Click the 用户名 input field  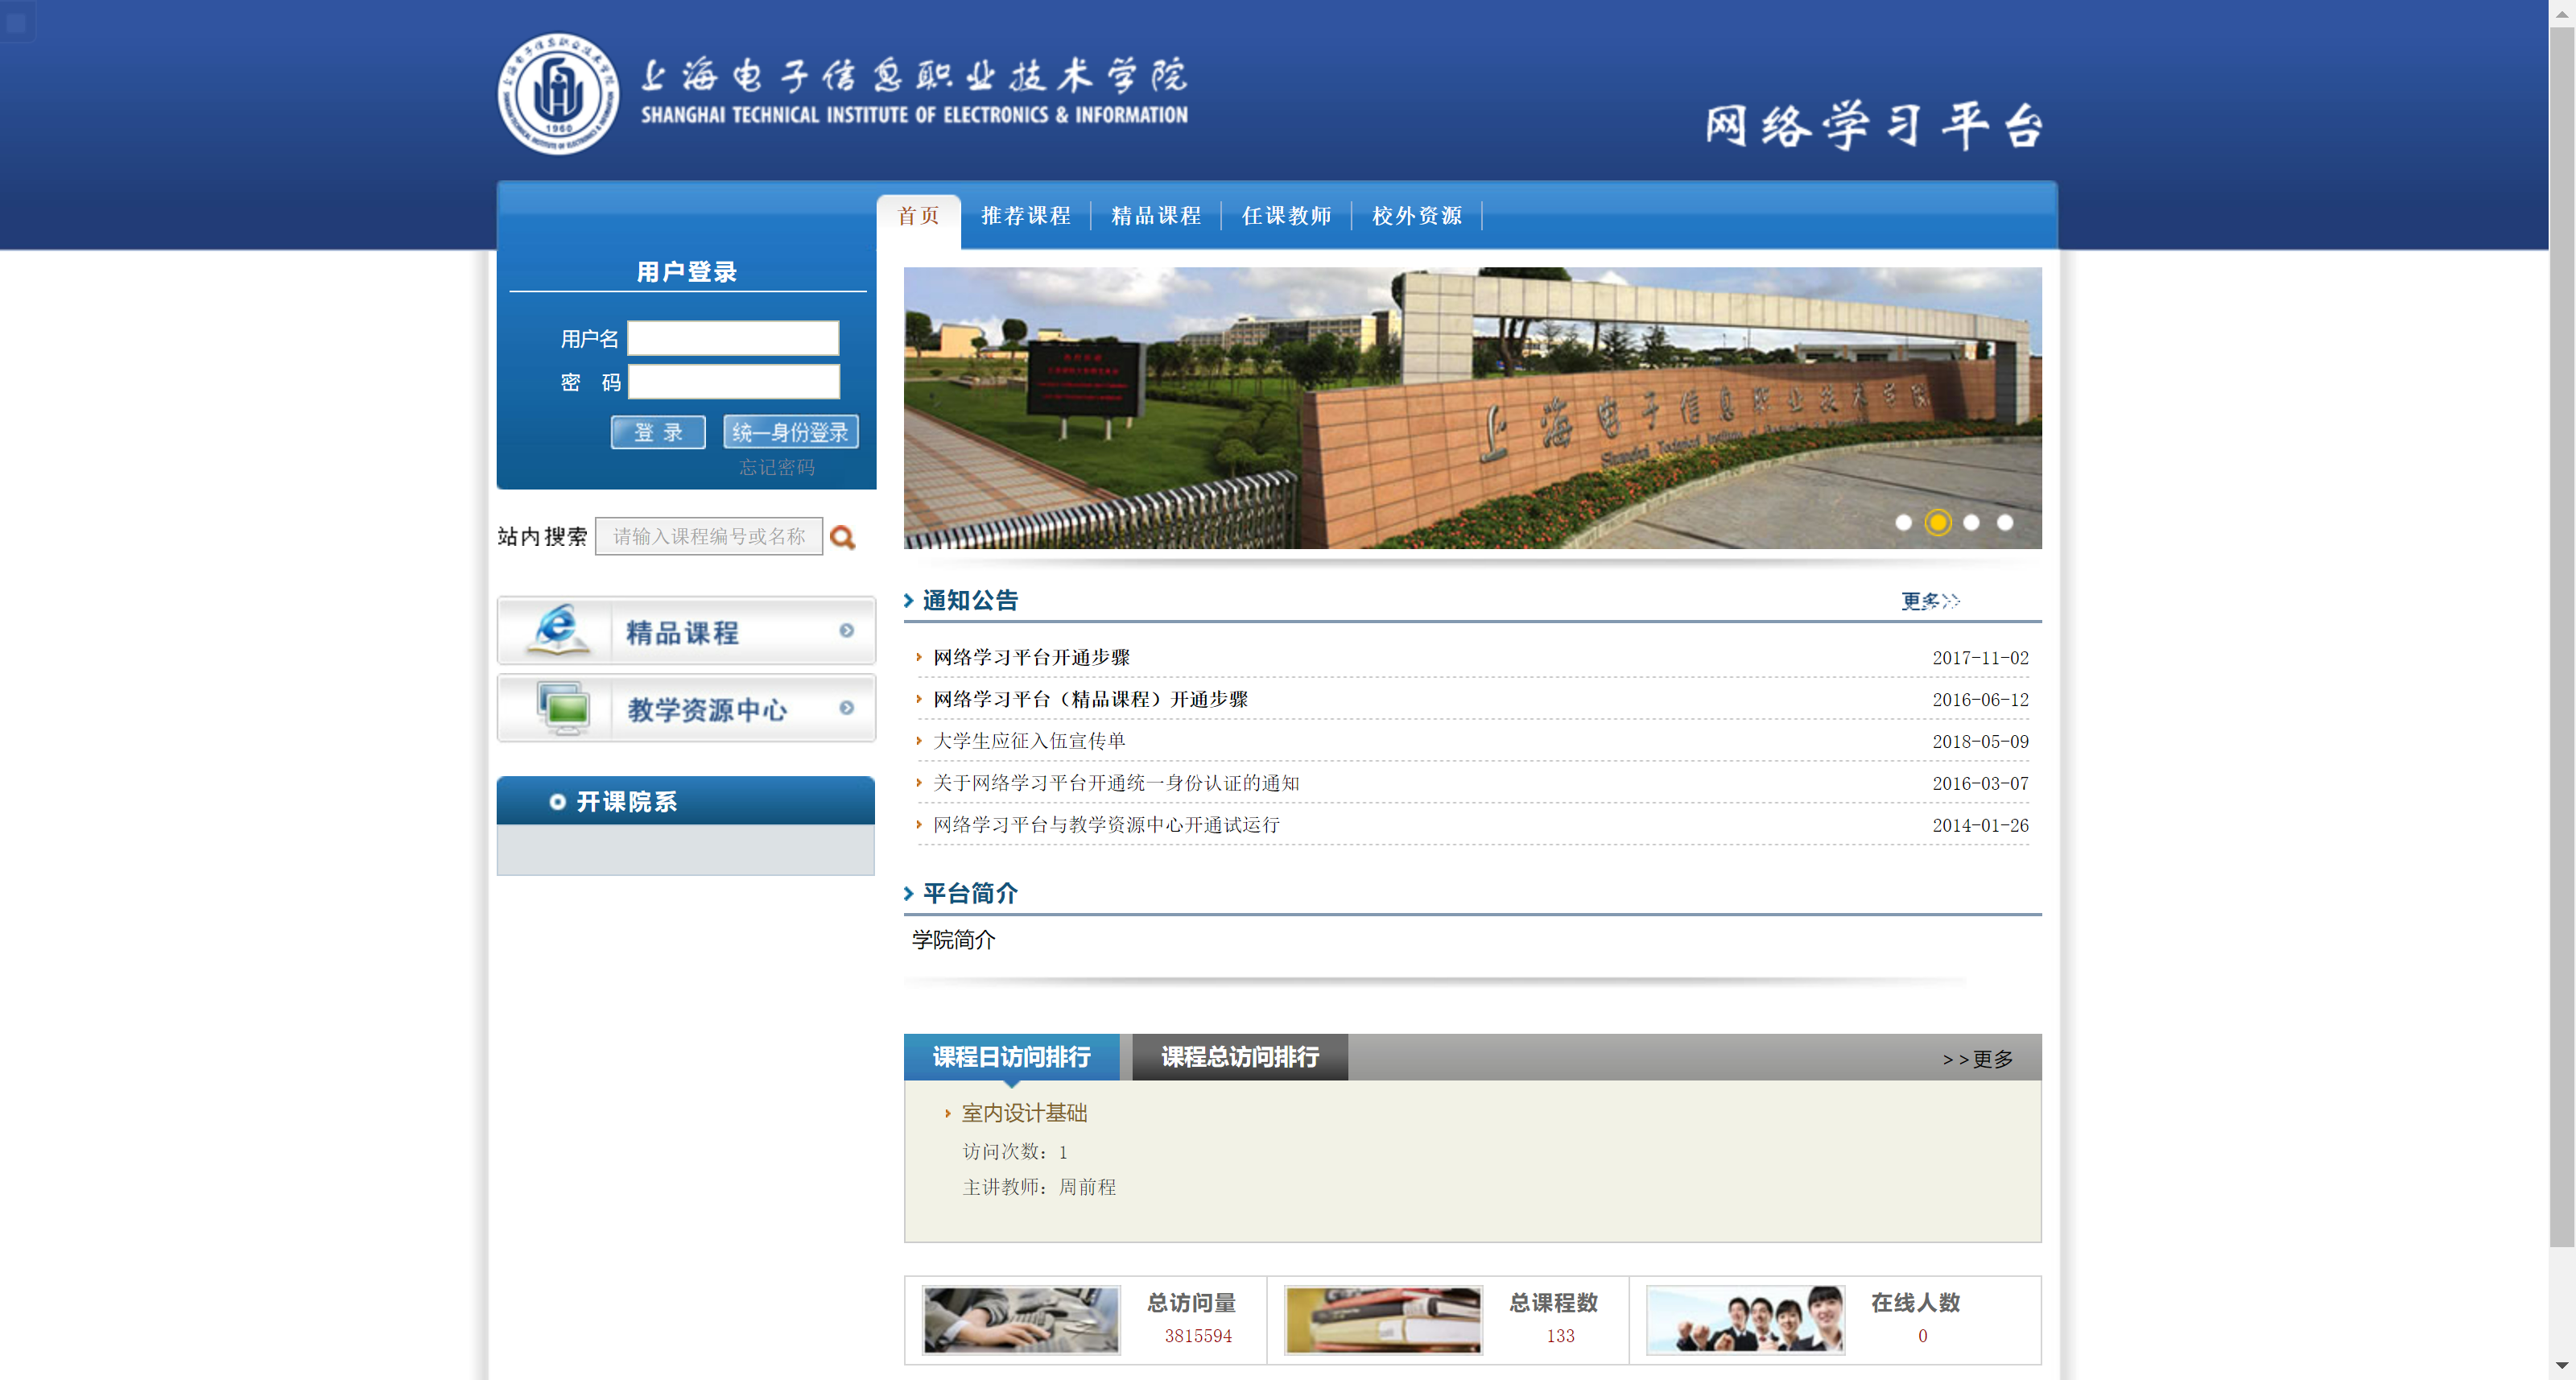tap(733, 338)
